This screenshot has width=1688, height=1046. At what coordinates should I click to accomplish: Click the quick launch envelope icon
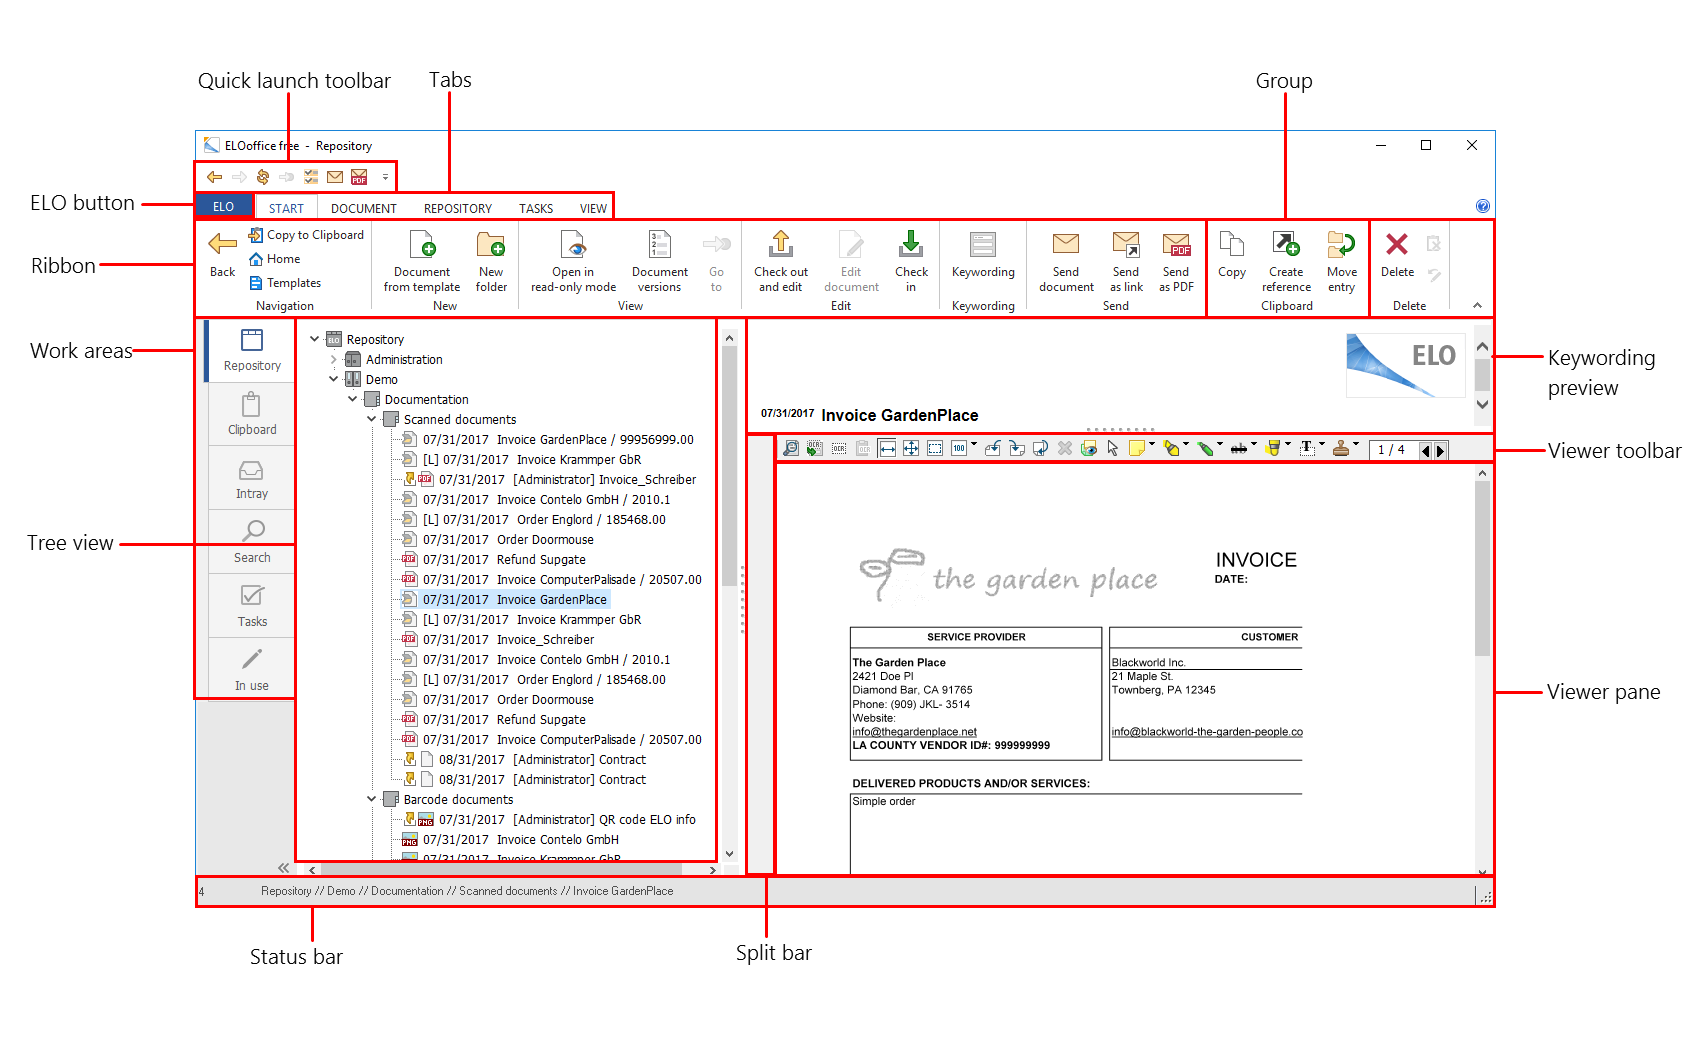click(x=335, y=177)
